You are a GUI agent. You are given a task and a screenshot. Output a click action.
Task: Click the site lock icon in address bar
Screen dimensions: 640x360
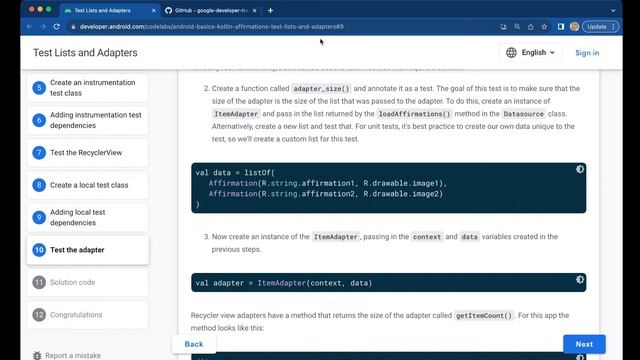[73, 27]
